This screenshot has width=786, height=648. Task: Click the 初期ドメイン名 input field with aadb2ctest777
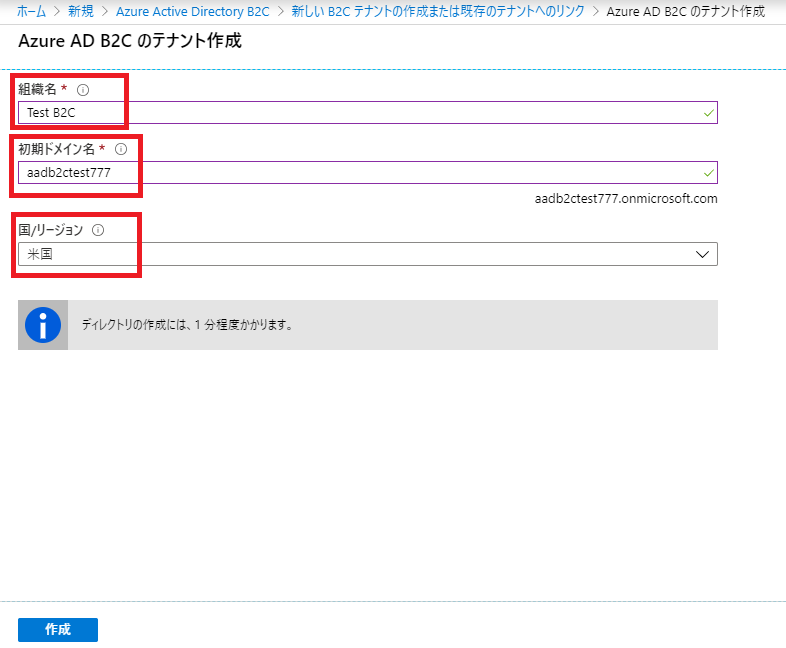tap(368, 172)
